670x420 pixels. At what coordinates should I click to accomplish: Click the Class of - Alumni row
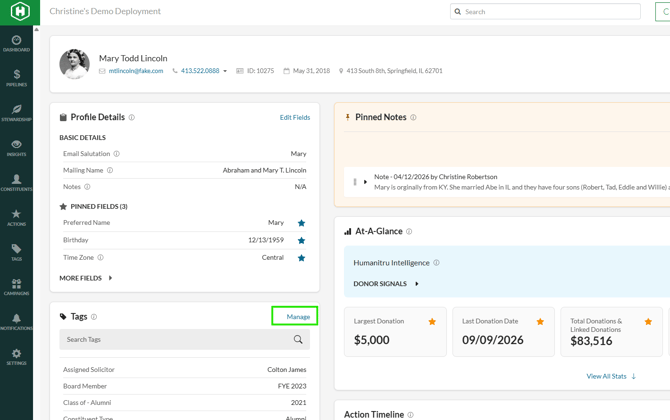[185, 403]
